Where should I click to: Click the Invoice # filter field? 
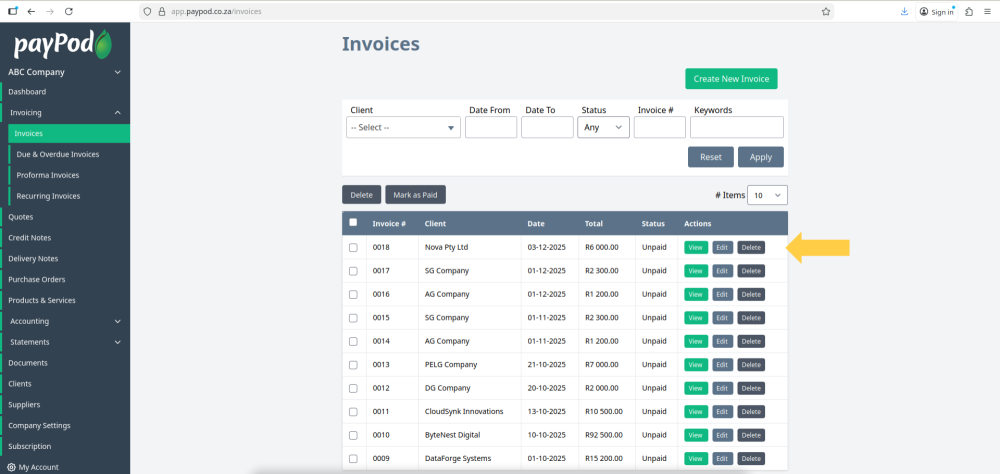(659, 128)
